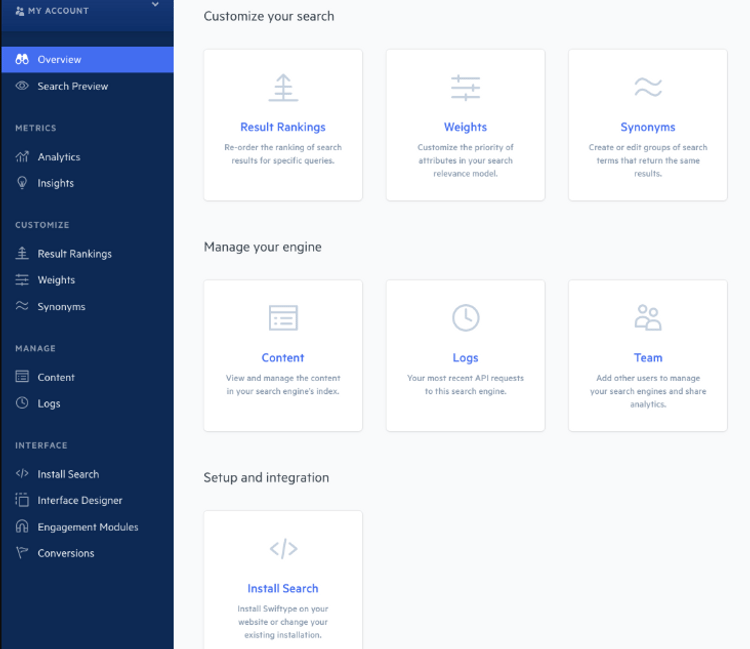The image size is (750, 649).
Task: Click the Insights lightbulb icon
Action: [22, 183]
